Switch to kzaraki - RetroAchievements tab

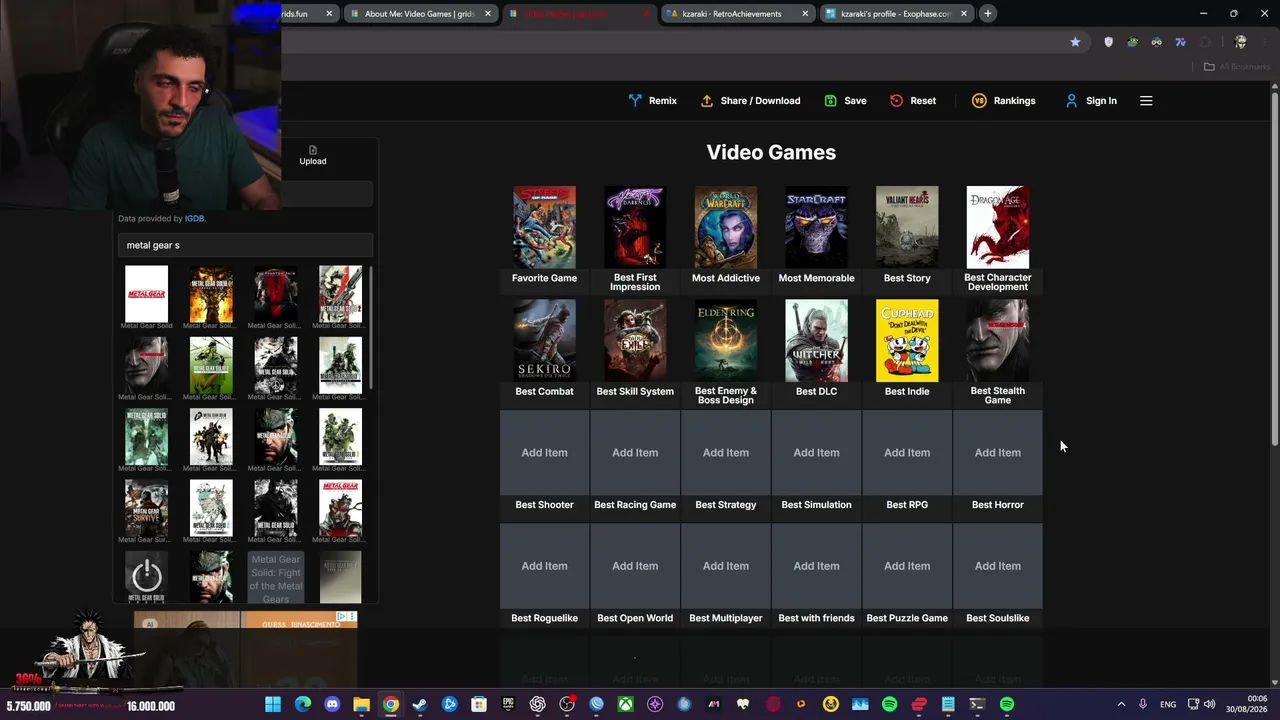(x=739, y=14)
